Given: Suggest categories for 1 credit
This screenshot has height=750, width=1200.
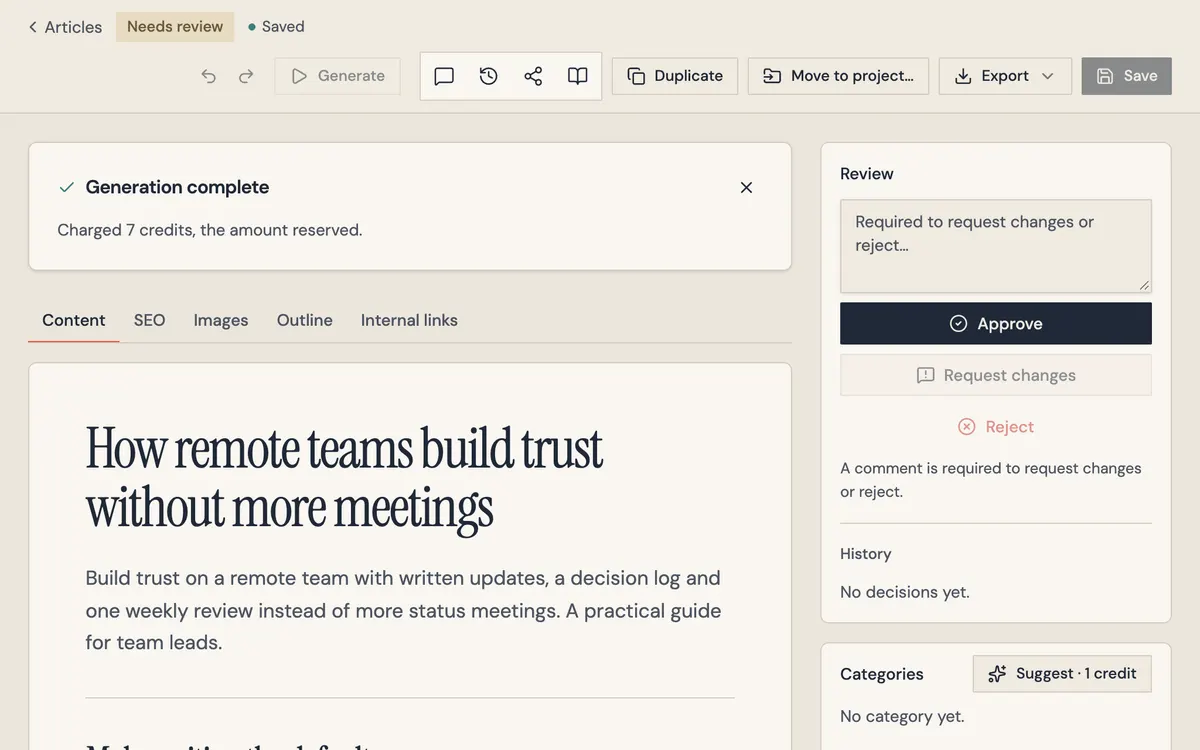Looking at the screenshot, I should tap(1062, 674).
